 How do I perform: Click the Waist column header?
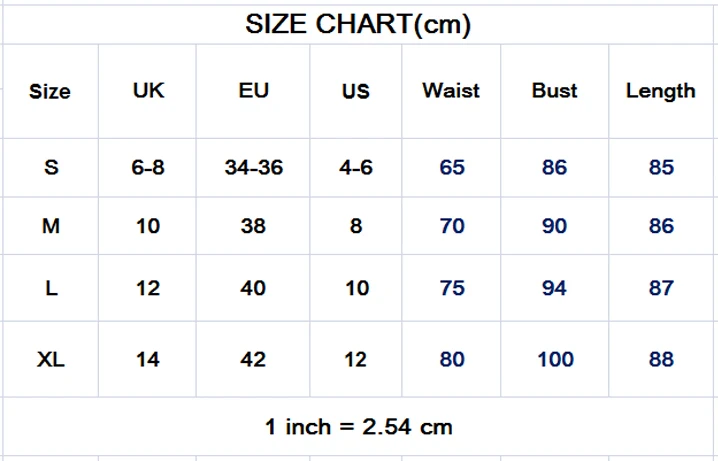coord(451,92)
